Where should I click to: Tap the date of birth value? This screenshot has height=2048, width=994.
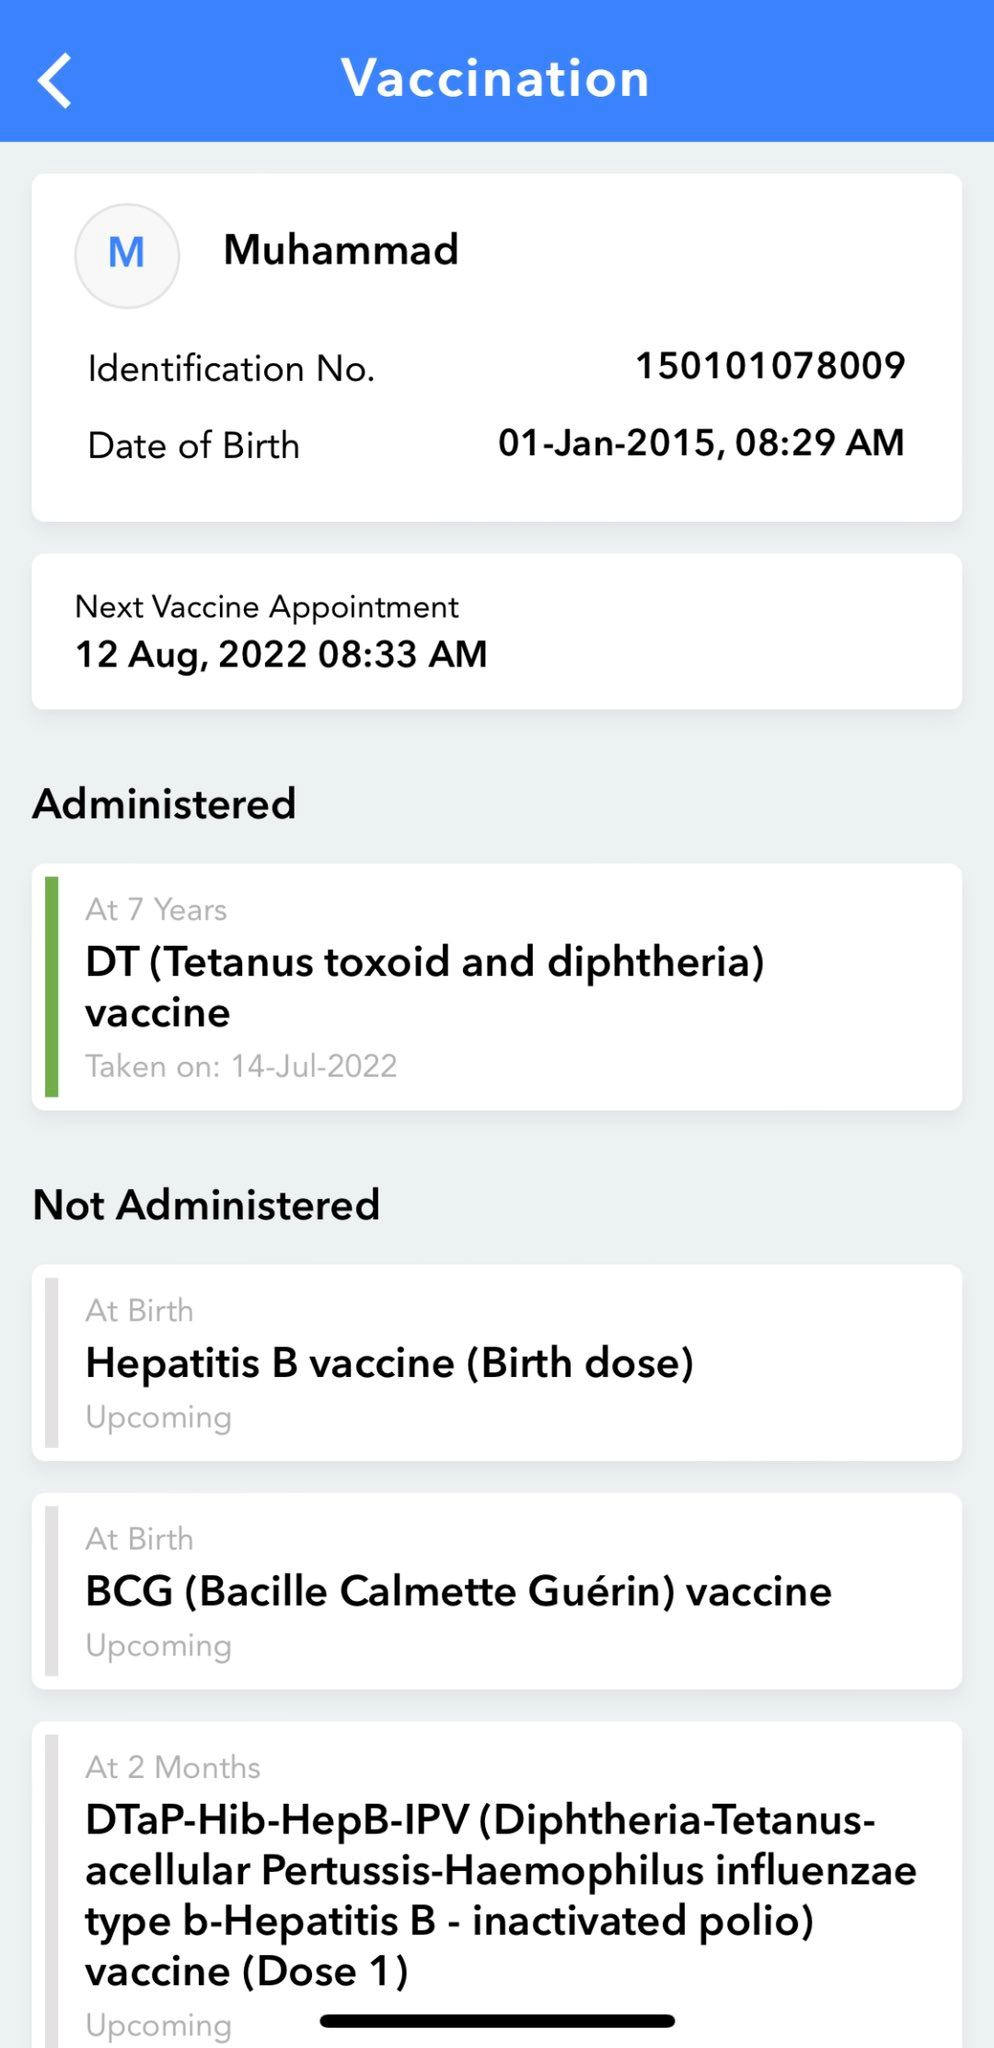[701, 443]
